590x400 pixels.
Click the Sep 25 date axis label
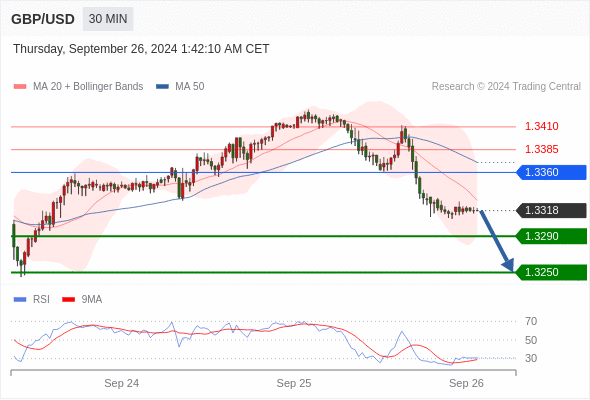coord(294,383)
